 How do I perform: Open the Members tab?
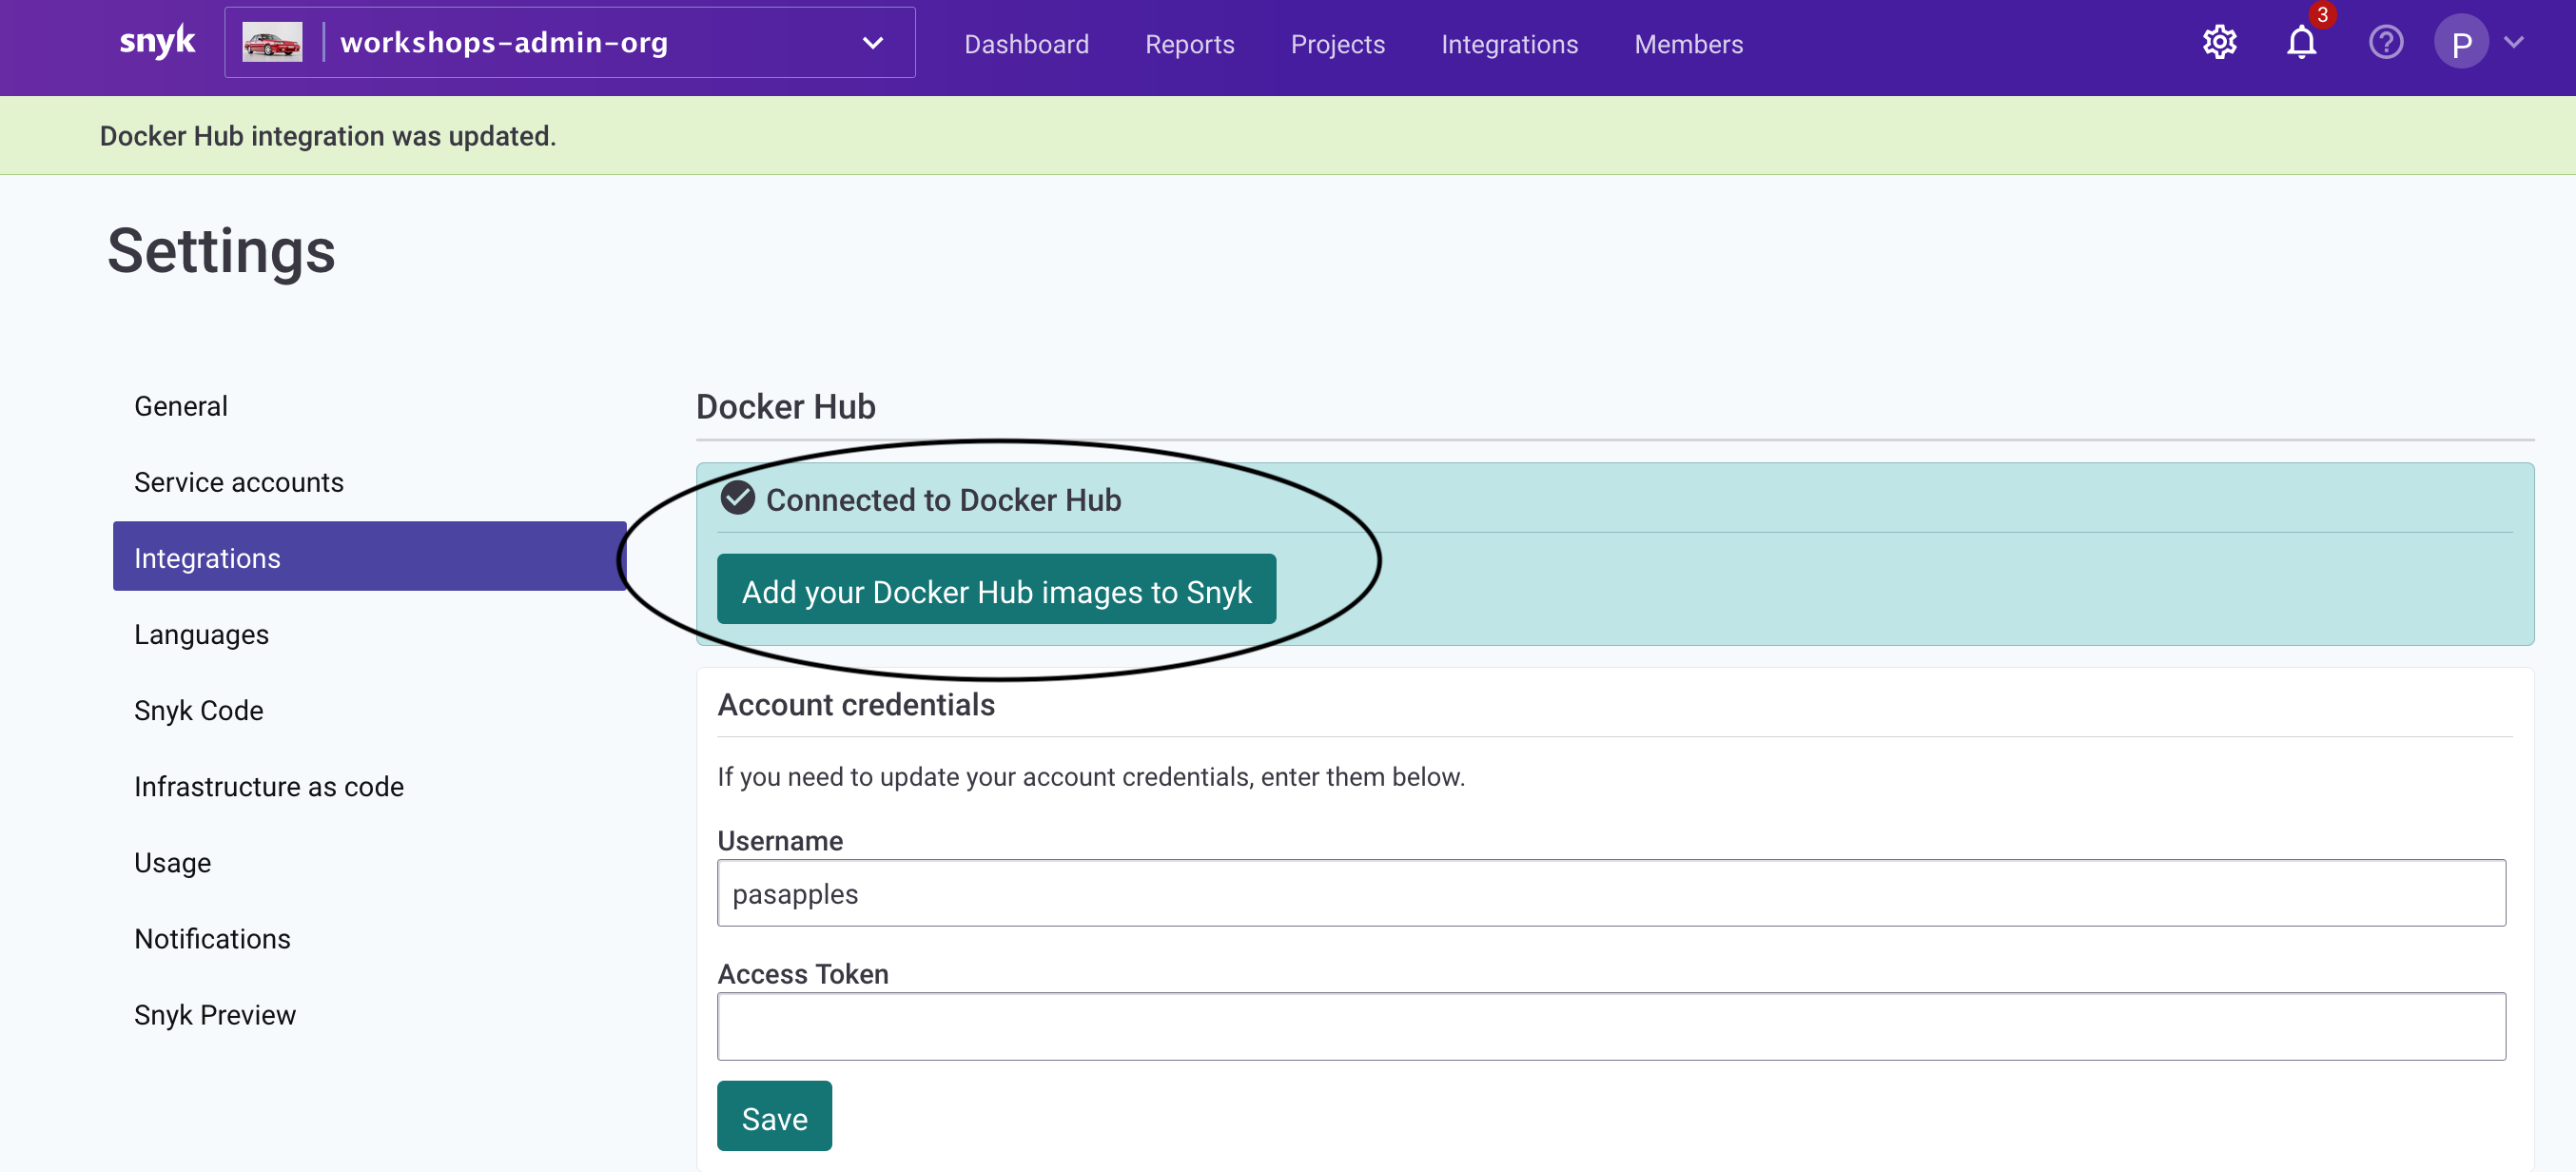point(1688,45)
